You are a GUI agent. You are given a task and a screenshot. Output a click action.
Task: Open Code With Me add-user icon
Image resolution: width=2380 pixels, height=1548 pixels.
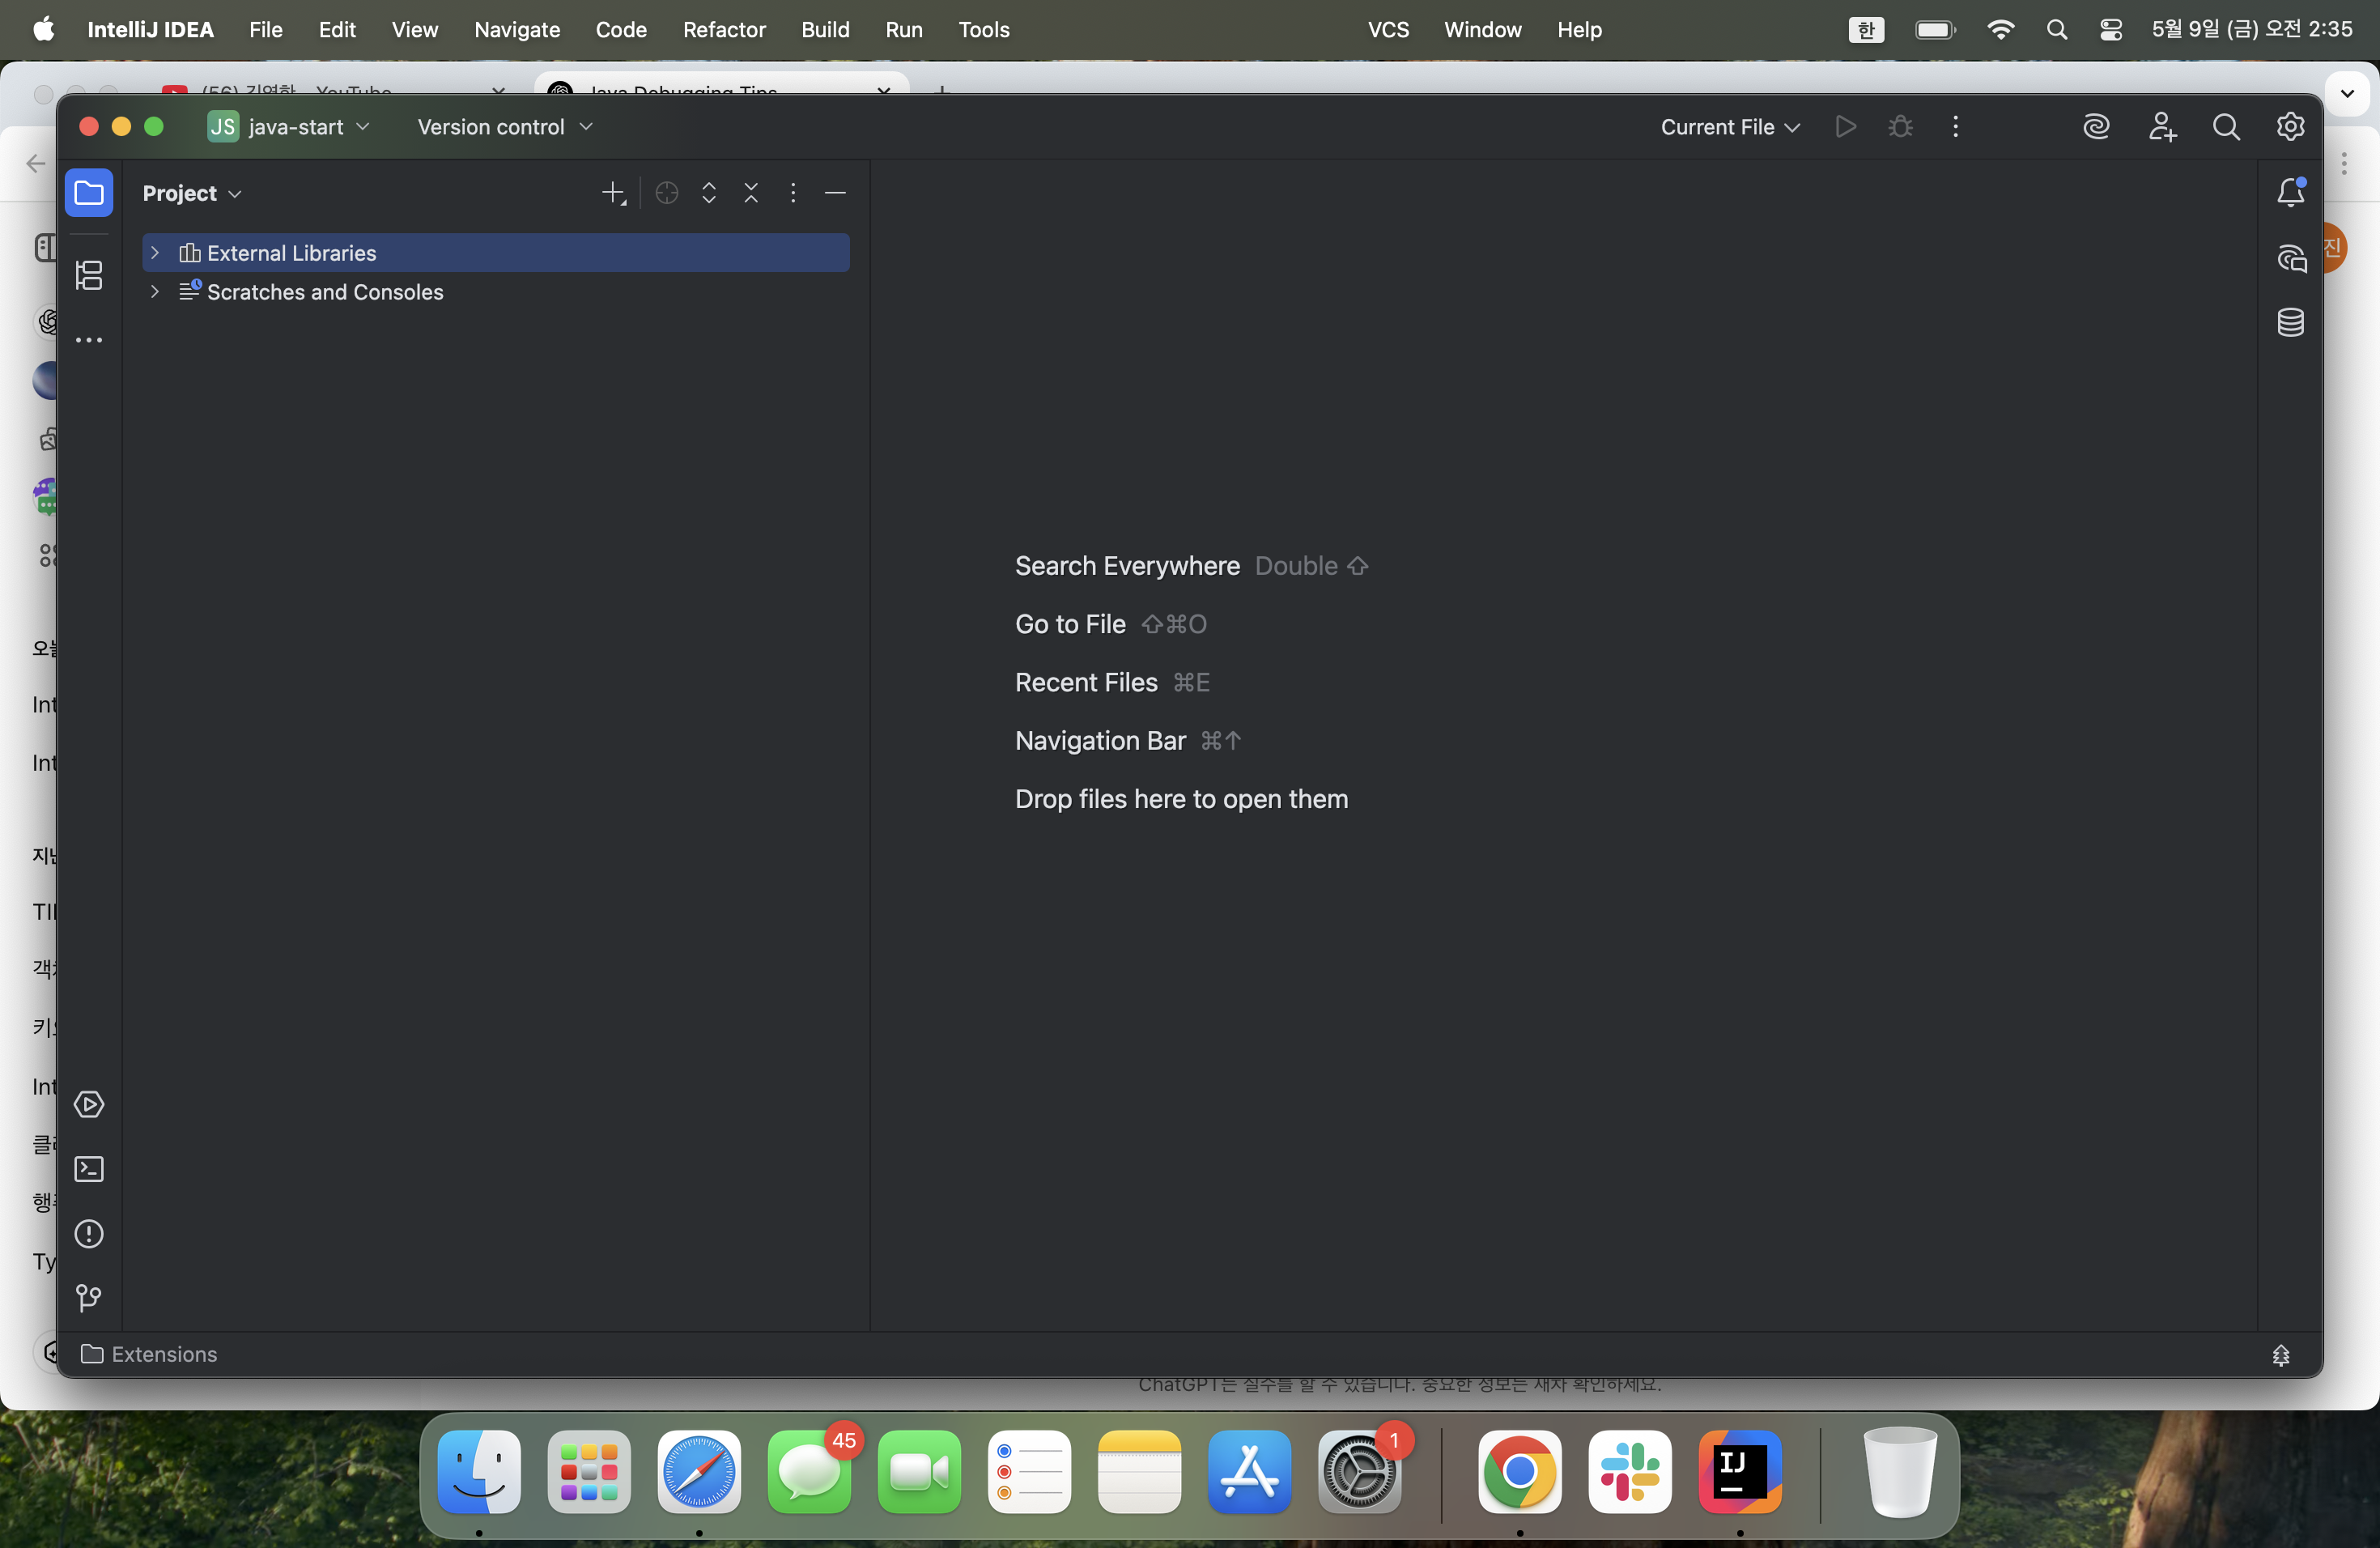coord(2162,127)
